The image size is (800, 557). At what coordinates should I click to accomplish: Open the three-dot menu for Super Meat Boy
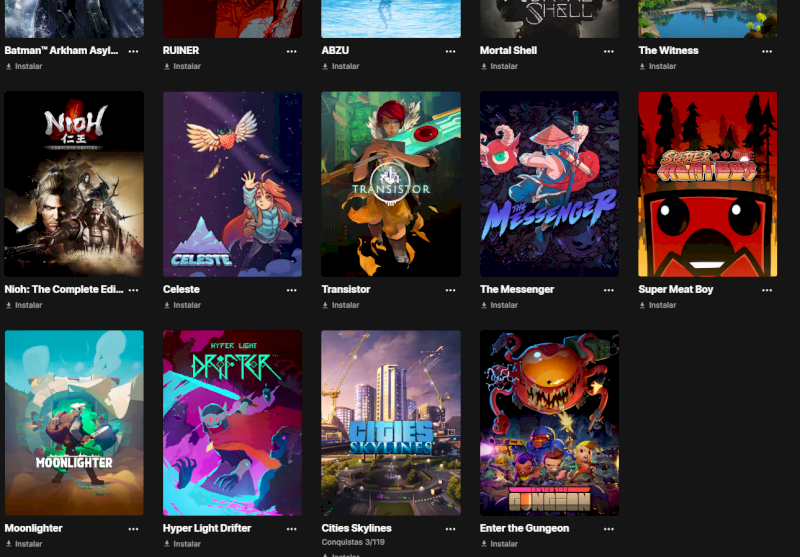coord(767,290)
